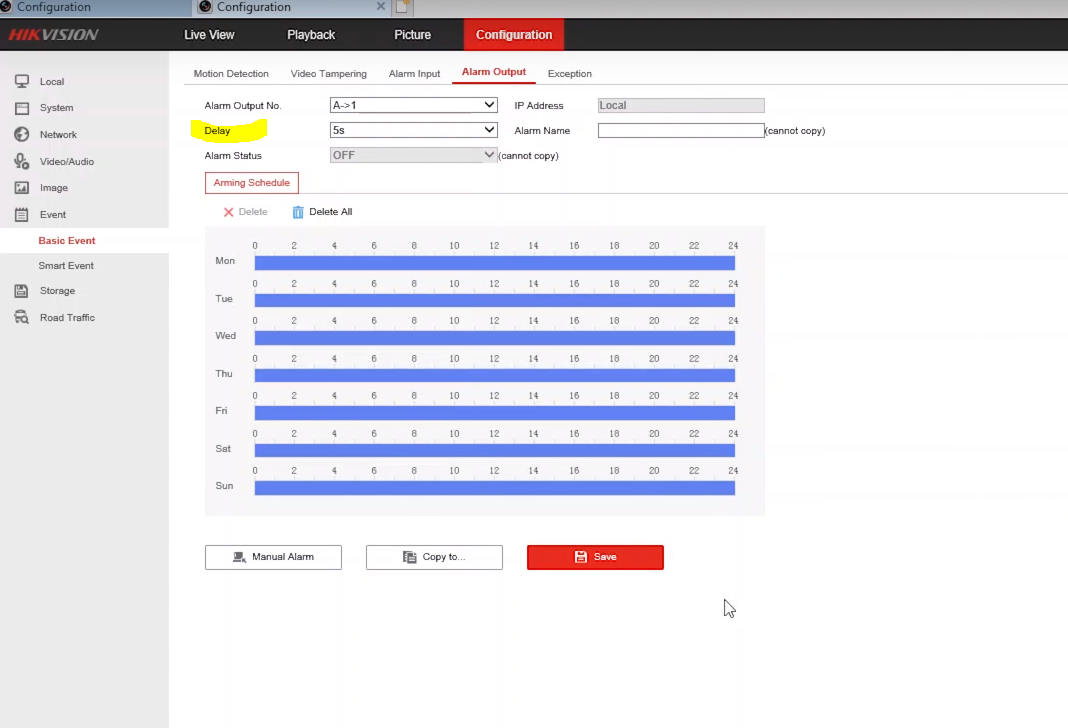Open the Exception tab
Viewport: 1068px width, 728px height.
pos(569,74)
